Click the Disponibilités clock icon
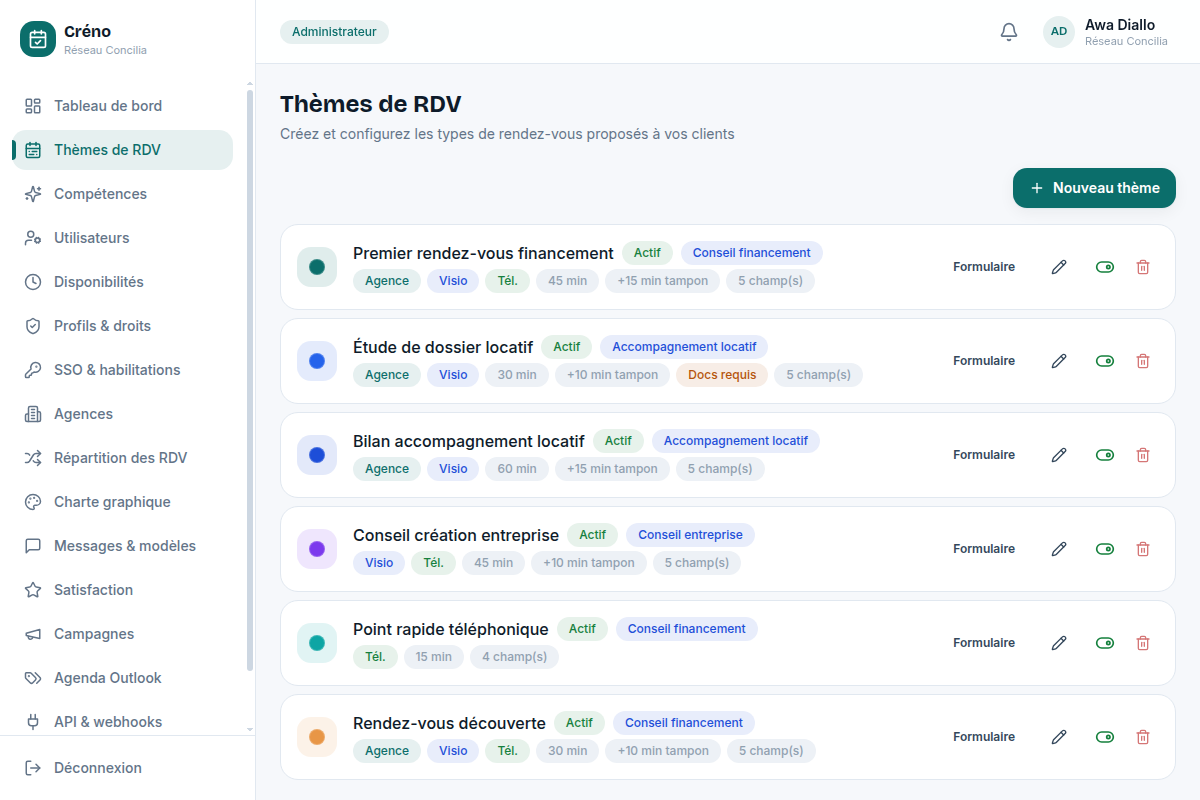This screenshot has width=1200, height=800. [33, 282]
